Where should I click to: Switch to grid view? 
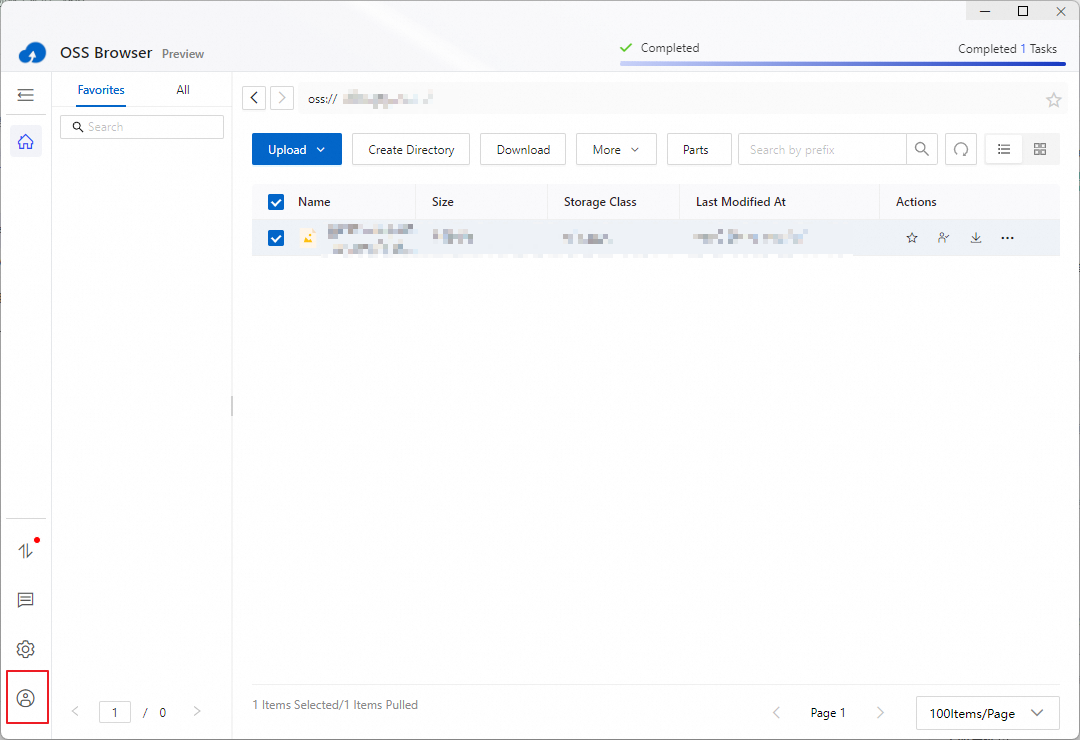1040,149
